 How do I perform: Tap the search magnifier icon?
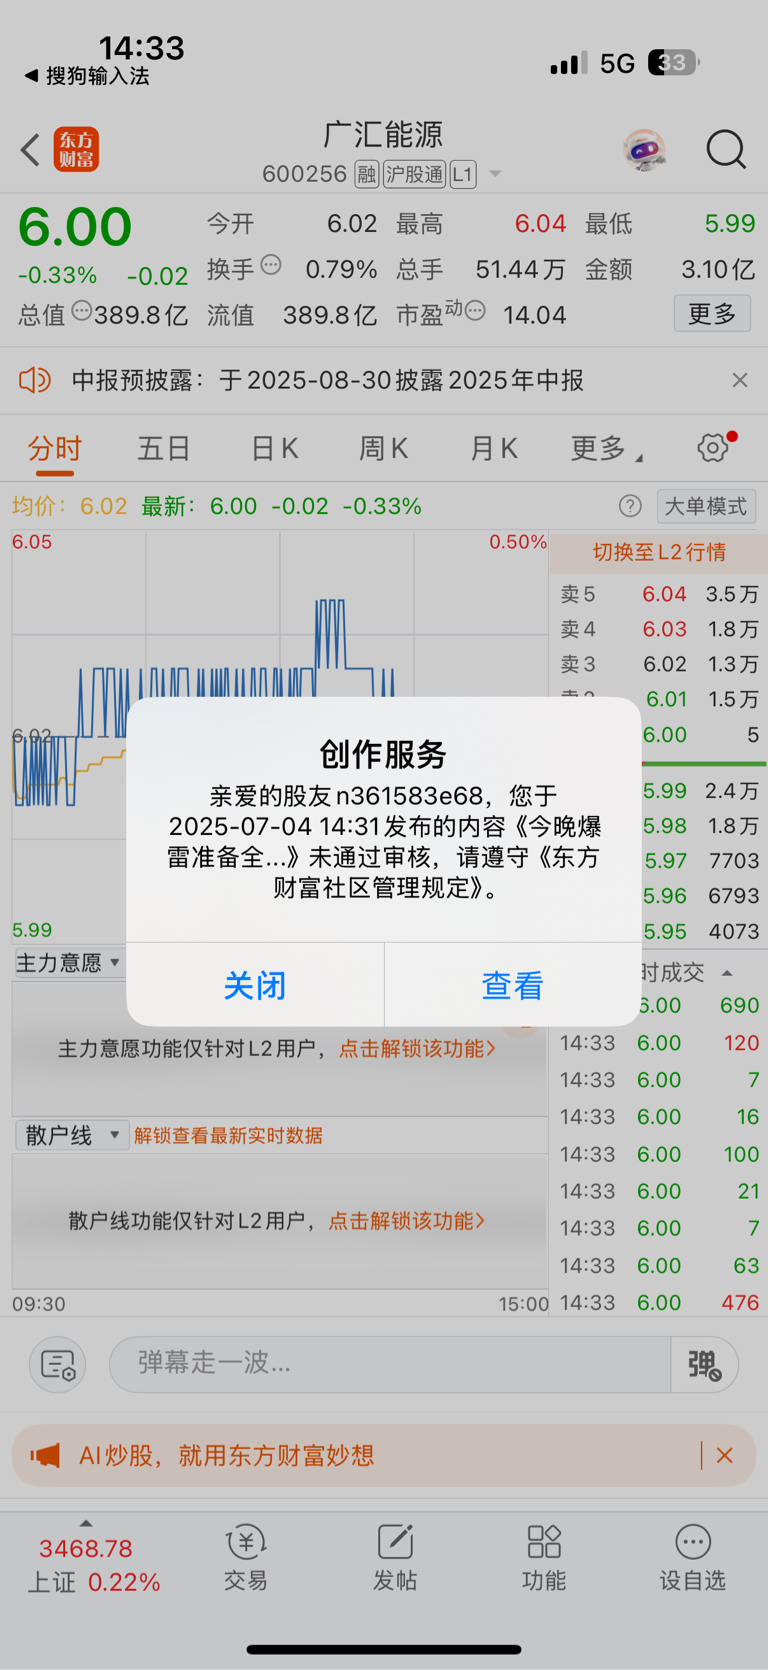coord(726,150)
